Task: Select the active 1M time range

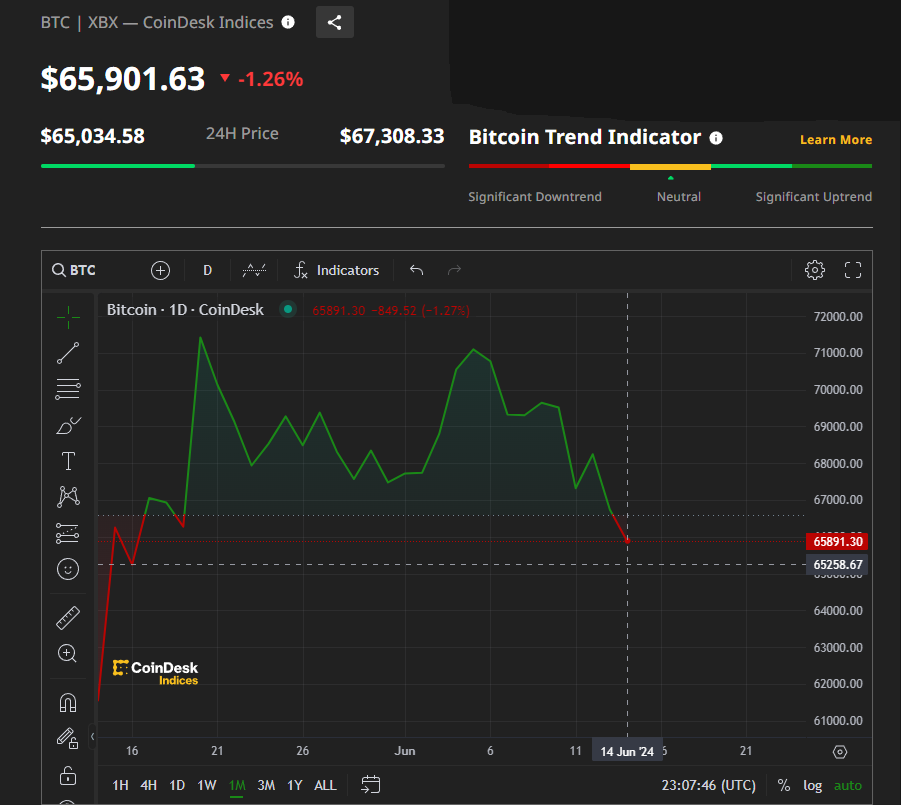Action: click(237, 785)
